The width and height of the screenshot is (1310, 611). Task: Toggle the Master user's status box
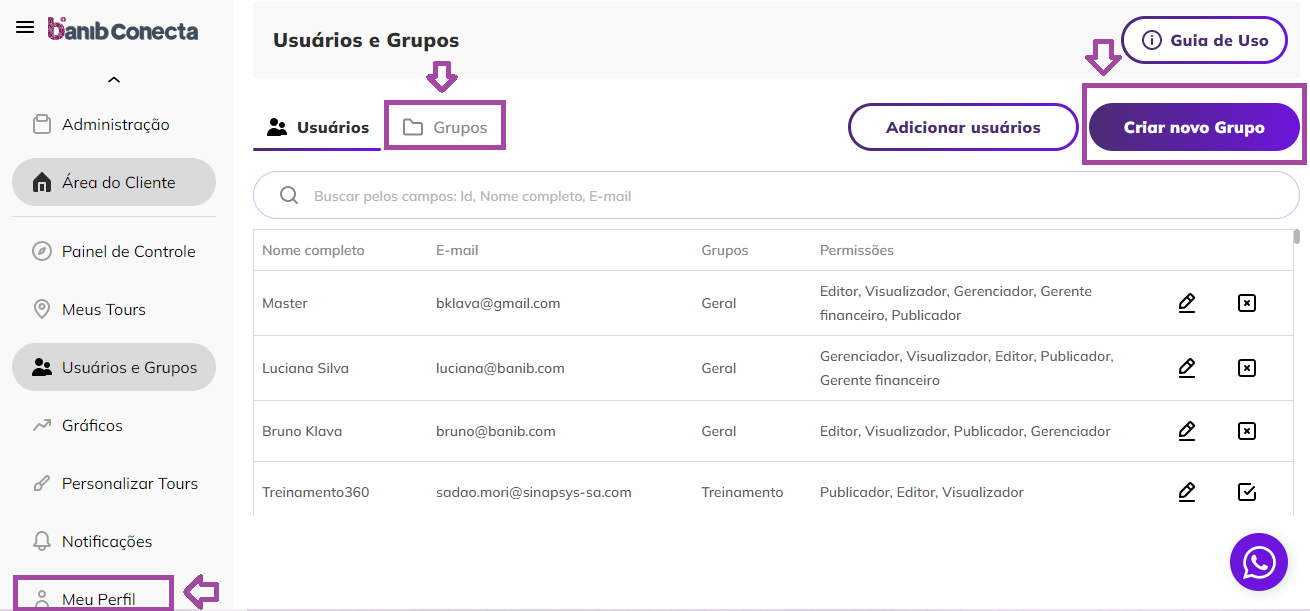point(1247,303)
